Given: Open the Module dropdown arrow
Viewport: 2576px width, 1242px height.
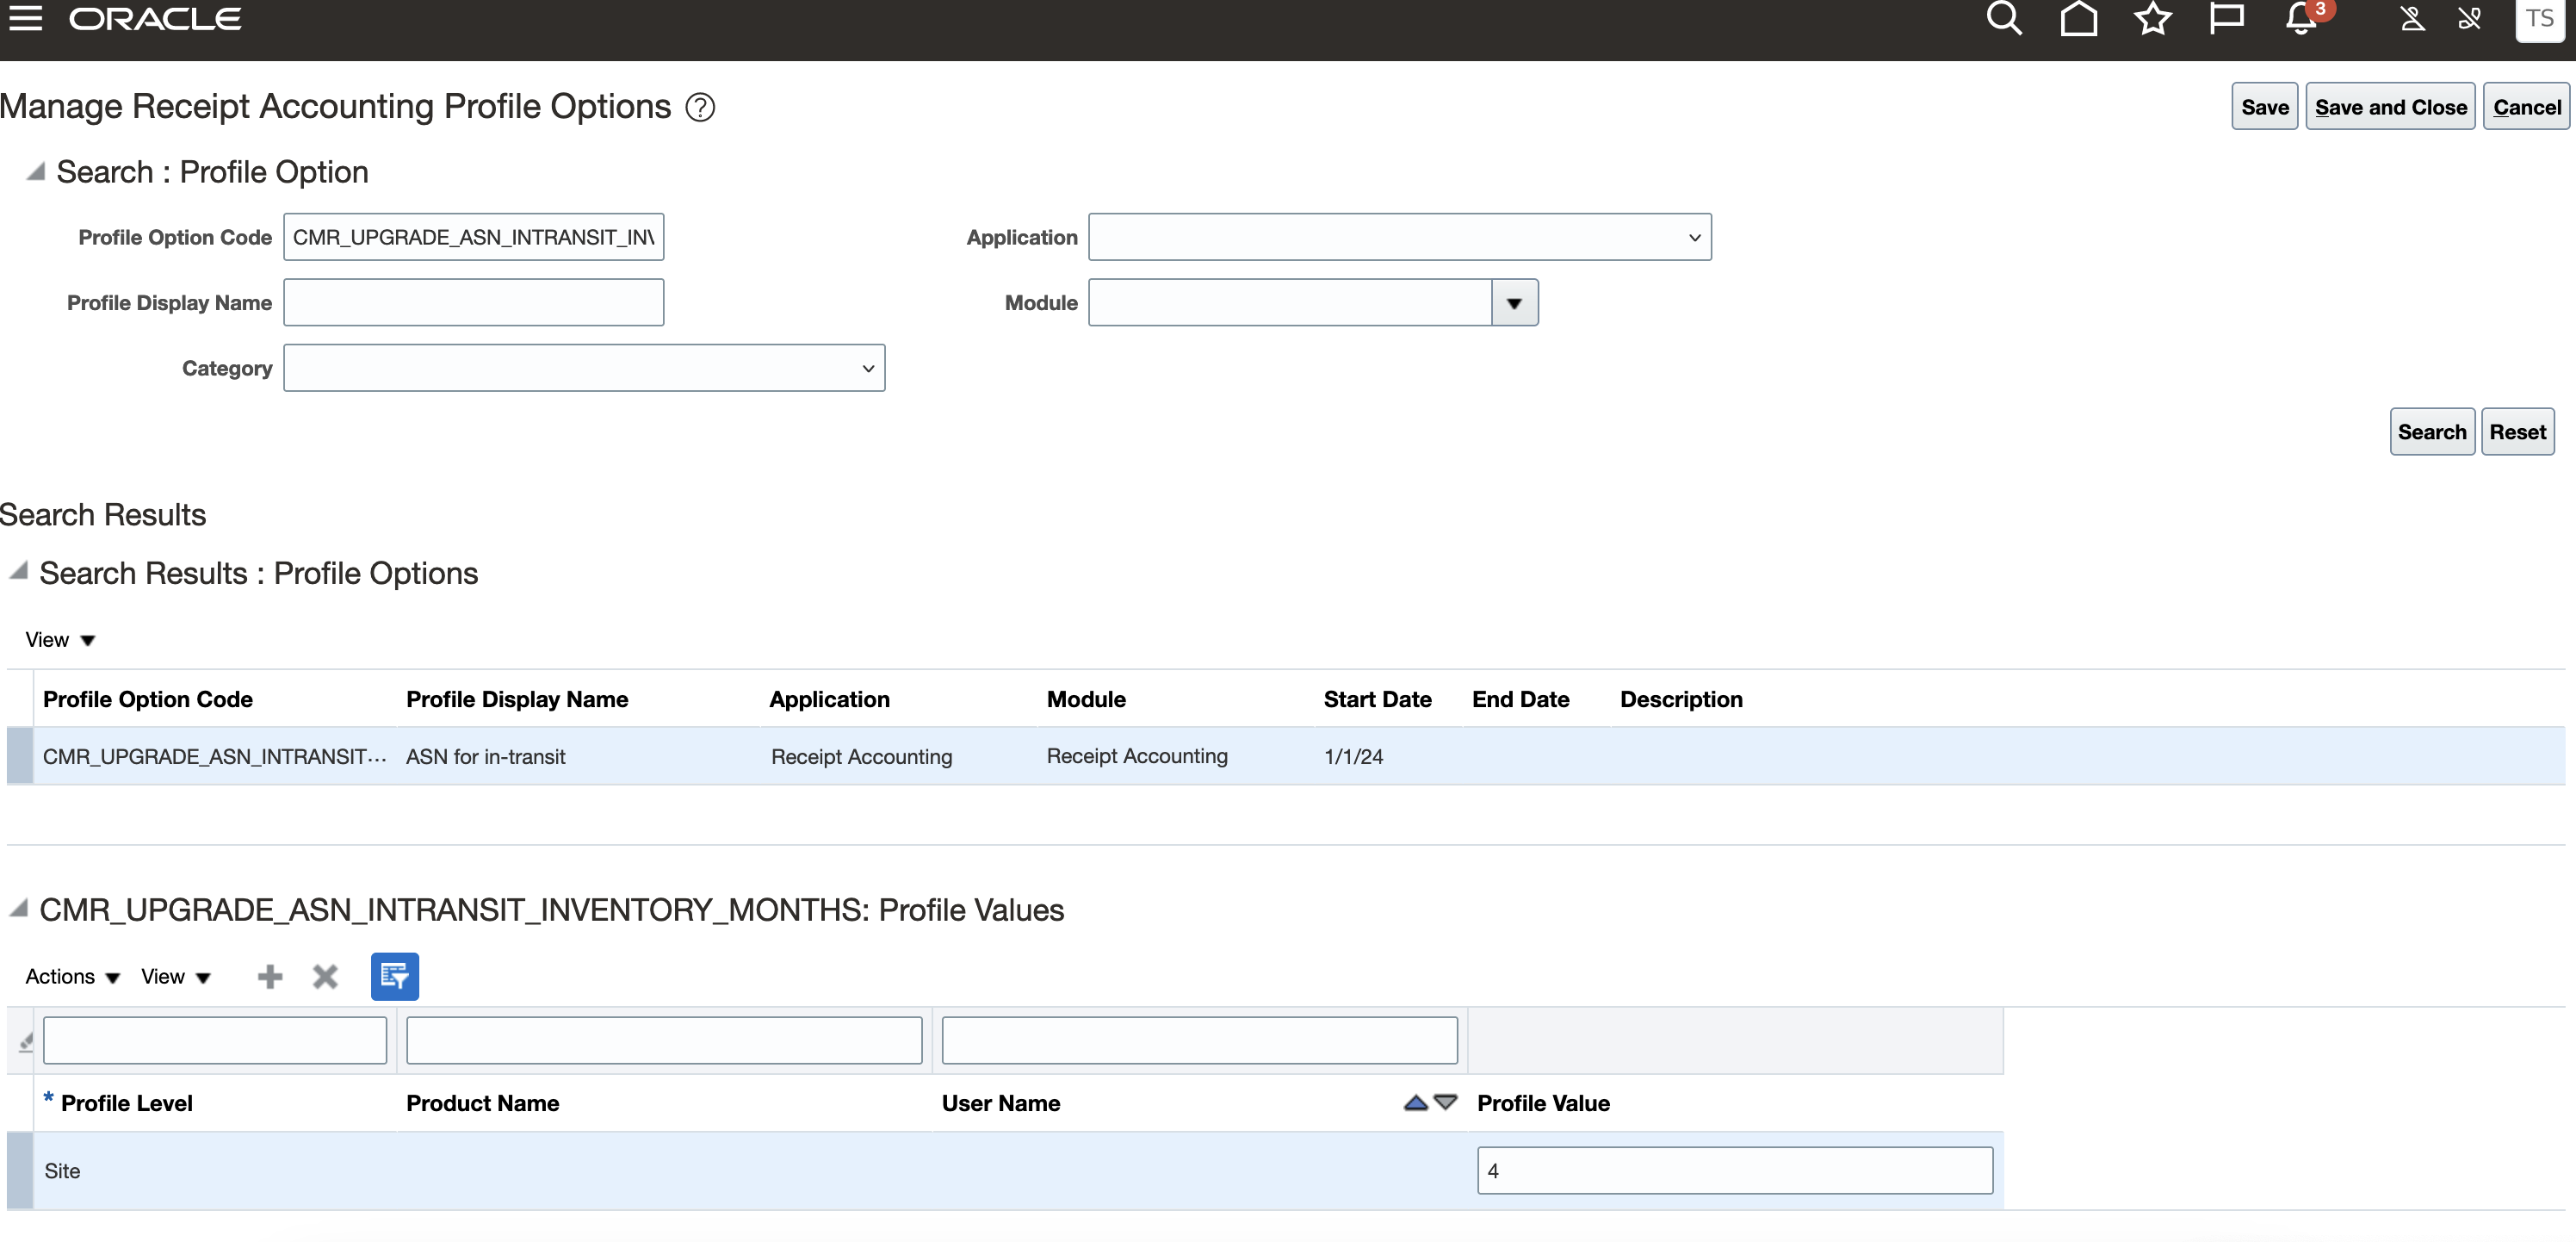Looking at the screenshot, I should coord(1514,303).
